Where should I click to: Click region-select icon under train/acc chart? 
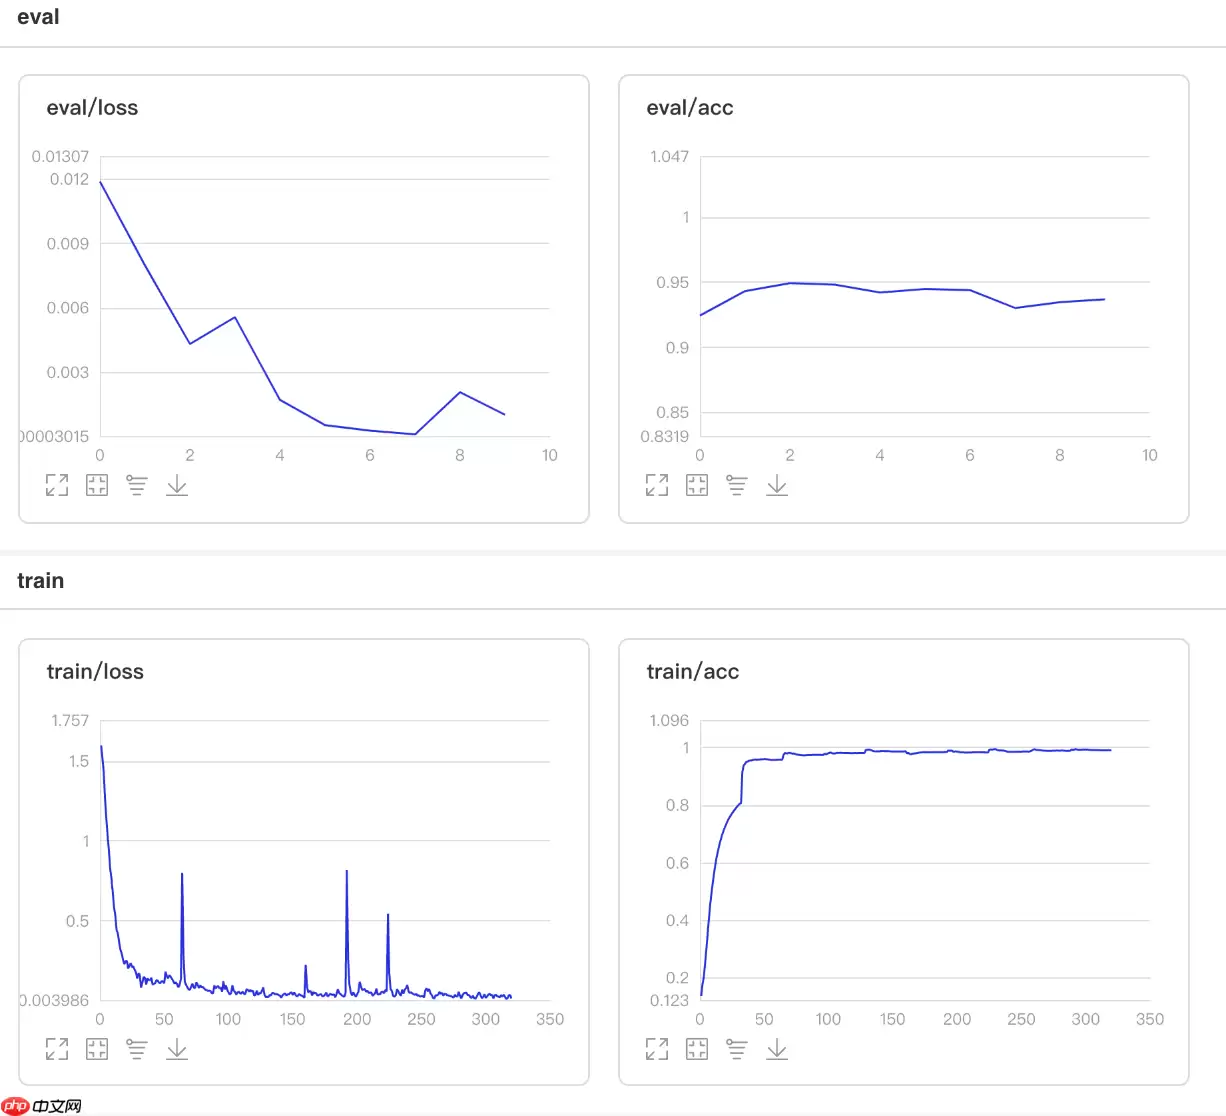(697, 1049)
